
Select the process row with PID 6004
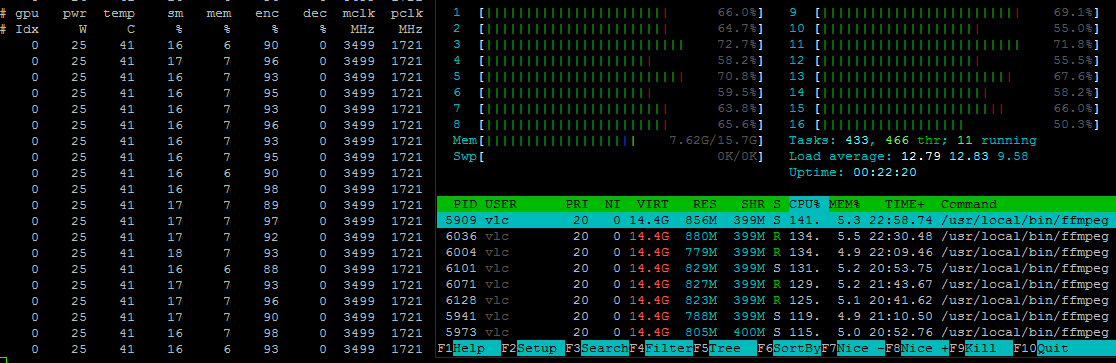[x=777, y=252]
